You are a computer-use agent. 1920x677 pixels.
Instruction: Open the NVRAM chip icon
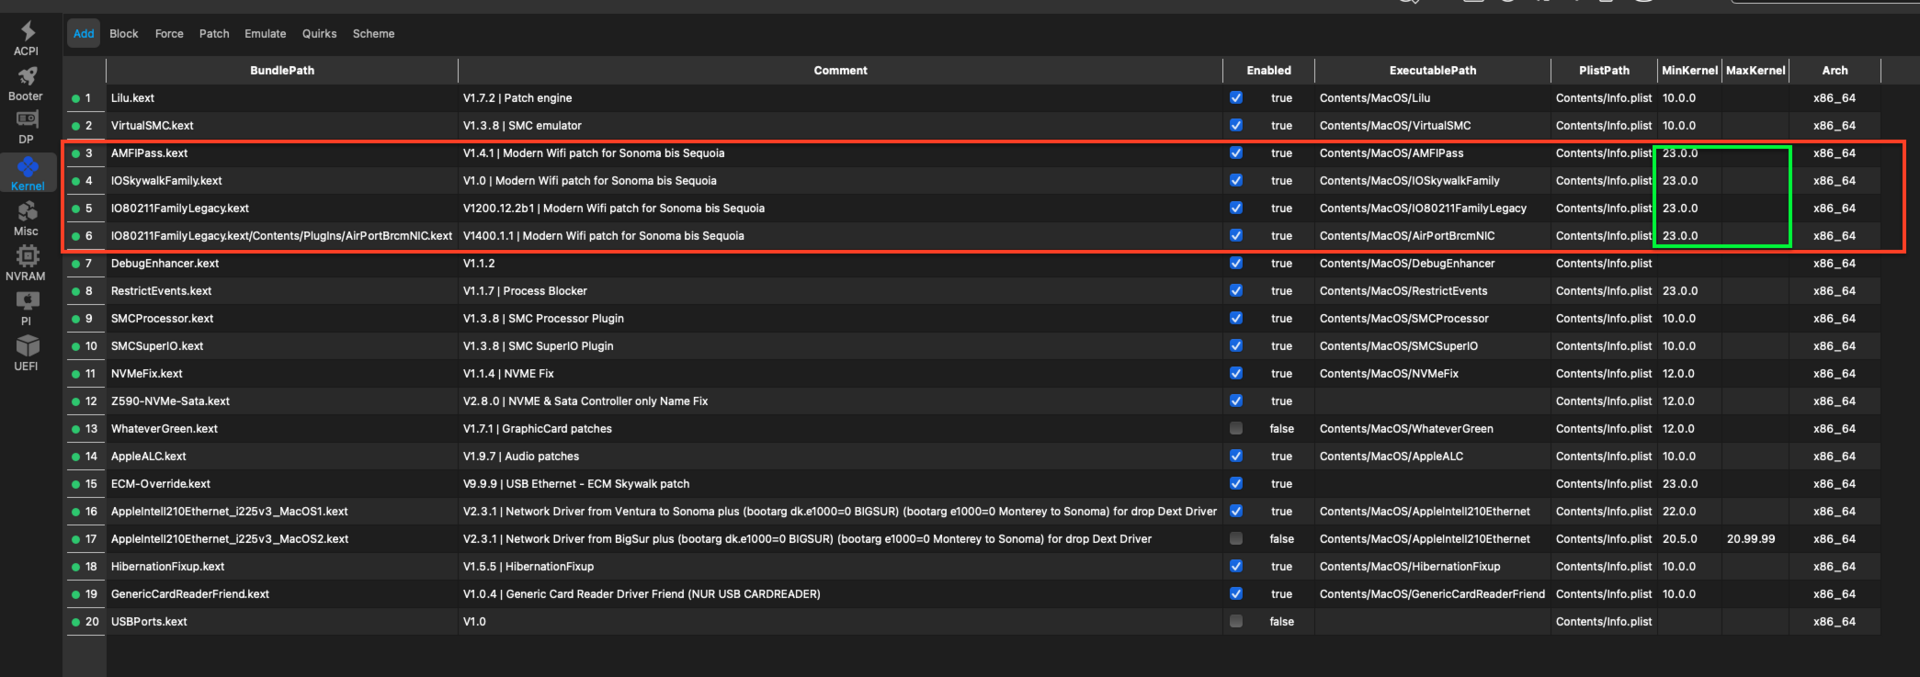click(27, 262)
